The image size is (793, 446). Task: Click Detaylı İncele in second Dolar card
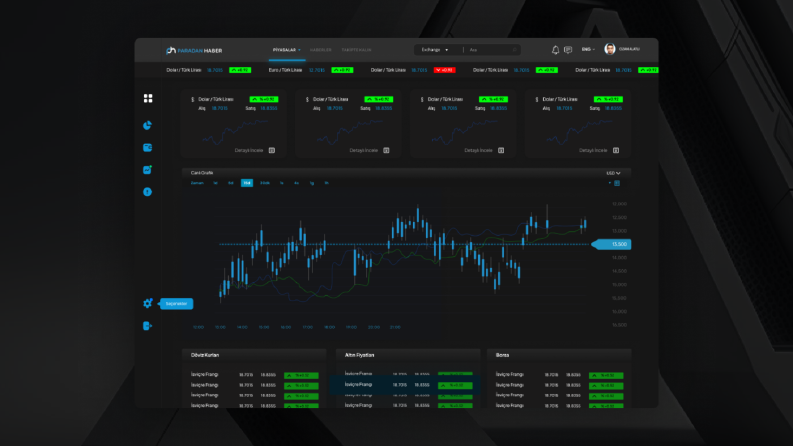pos(364,150)
